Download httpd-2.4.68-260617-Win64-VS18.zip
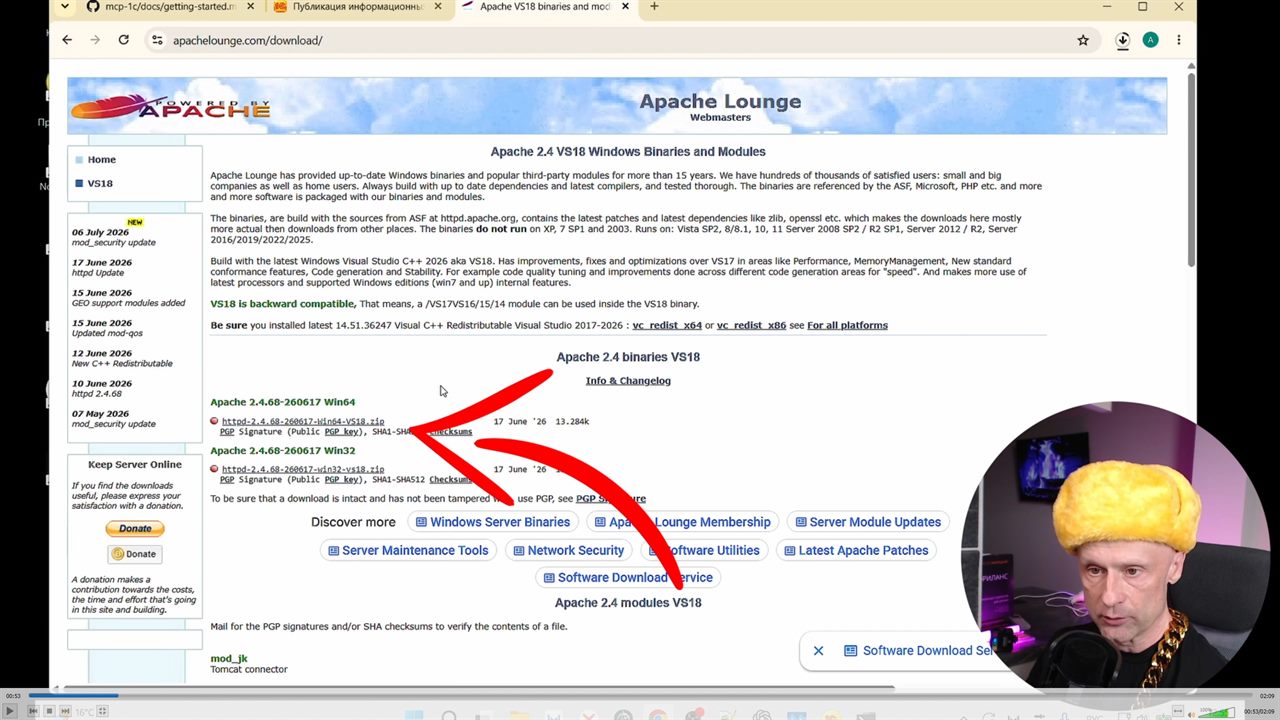This screenshot has width=1280, height=720. pos(303,422)
